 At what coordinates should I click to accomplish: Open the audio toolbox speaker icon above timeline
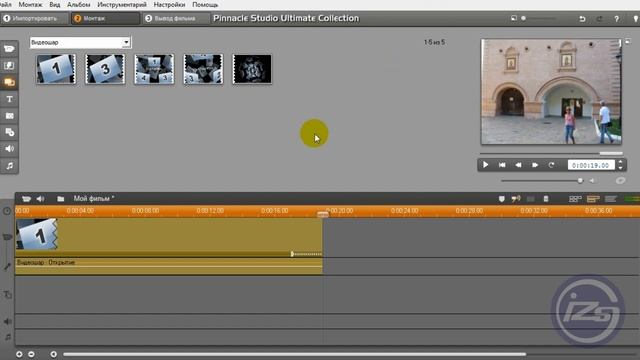point(40,199)
